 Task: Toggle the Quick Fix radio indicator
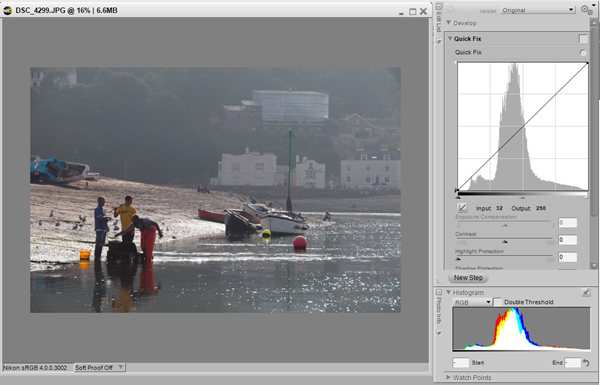(x=583, y=53)
